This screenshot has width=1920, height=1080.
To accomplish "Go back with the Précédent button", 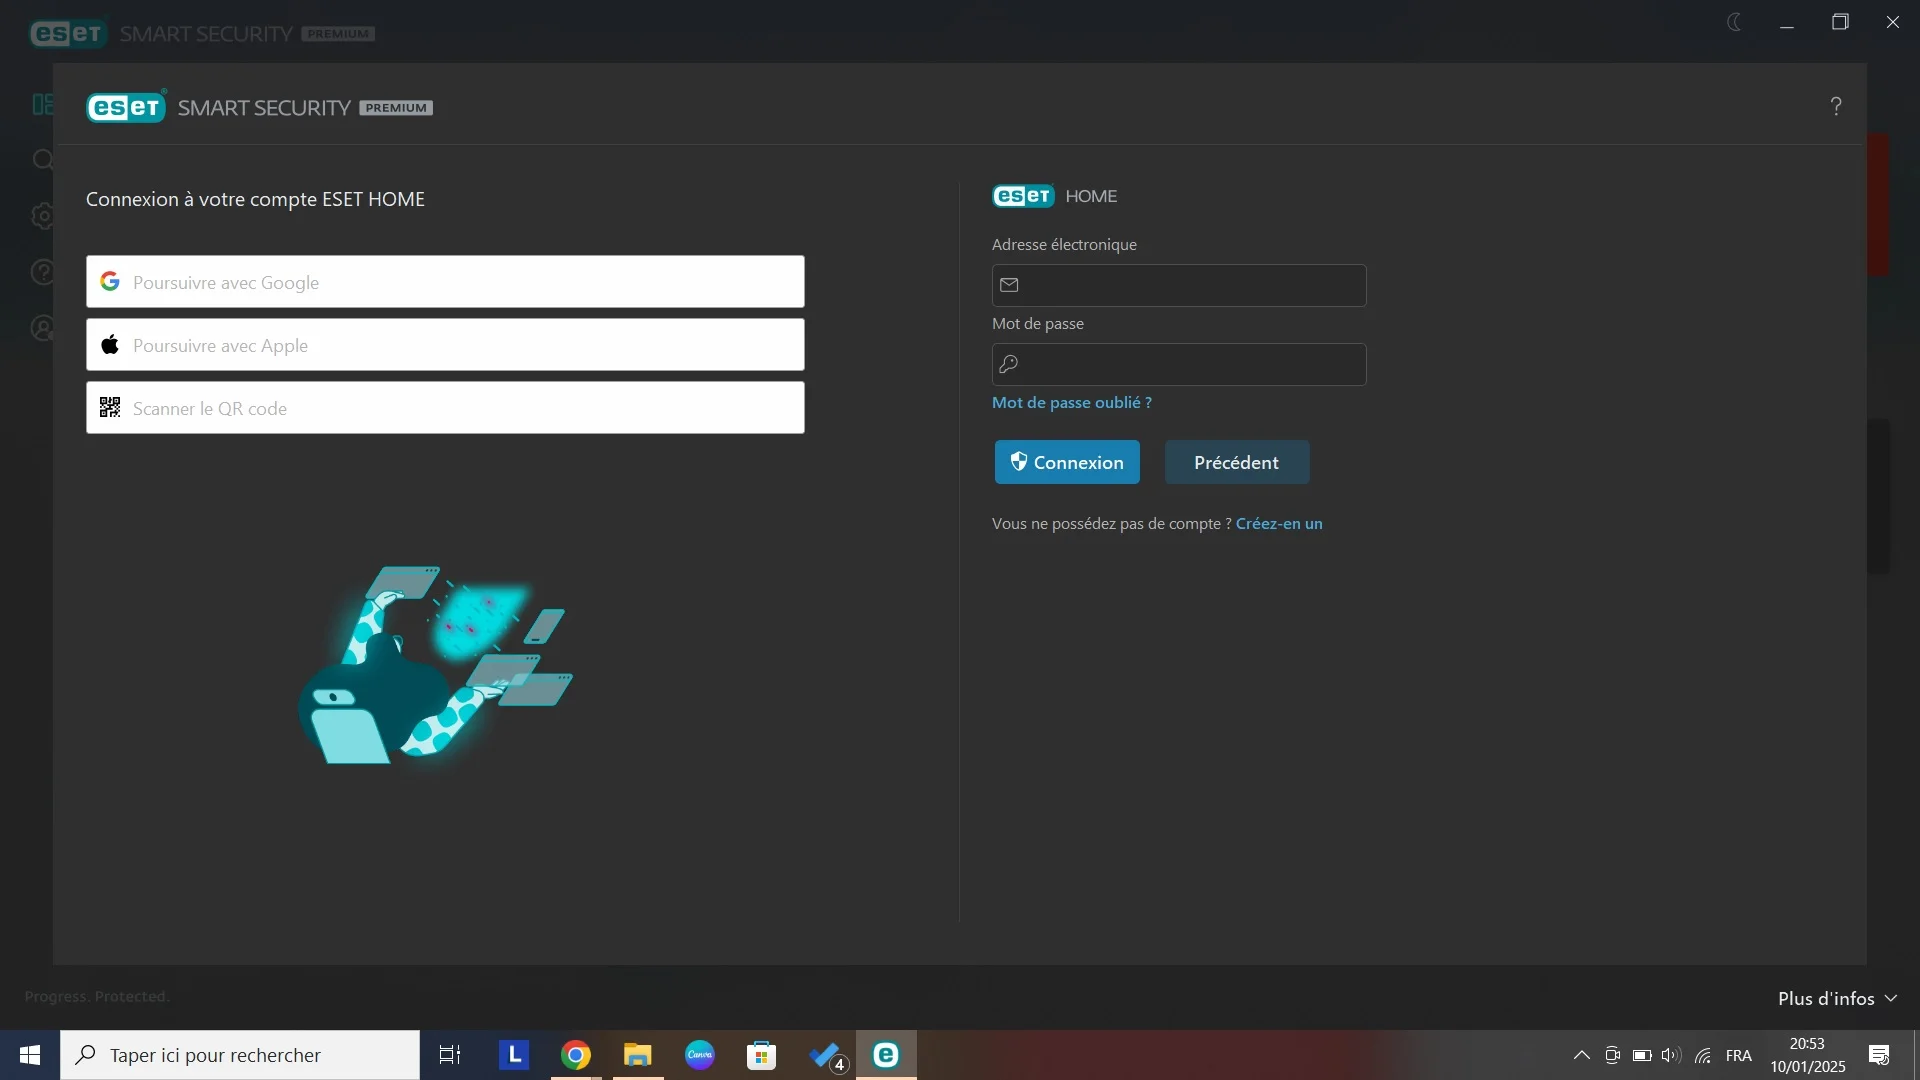I will click(x=1237, y=463).
